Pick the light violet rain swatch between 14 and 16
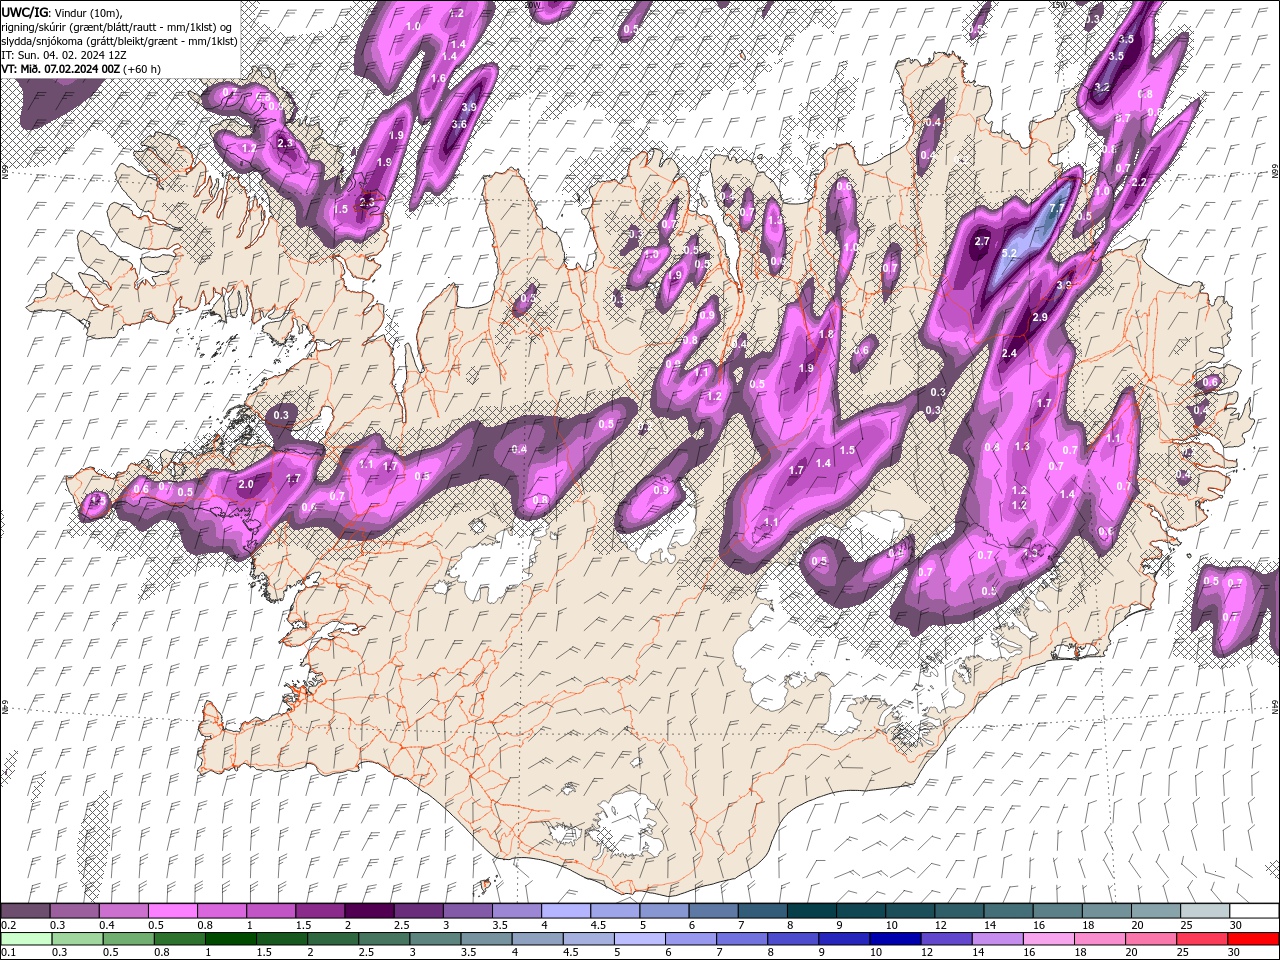 click(x=997, y=938)
